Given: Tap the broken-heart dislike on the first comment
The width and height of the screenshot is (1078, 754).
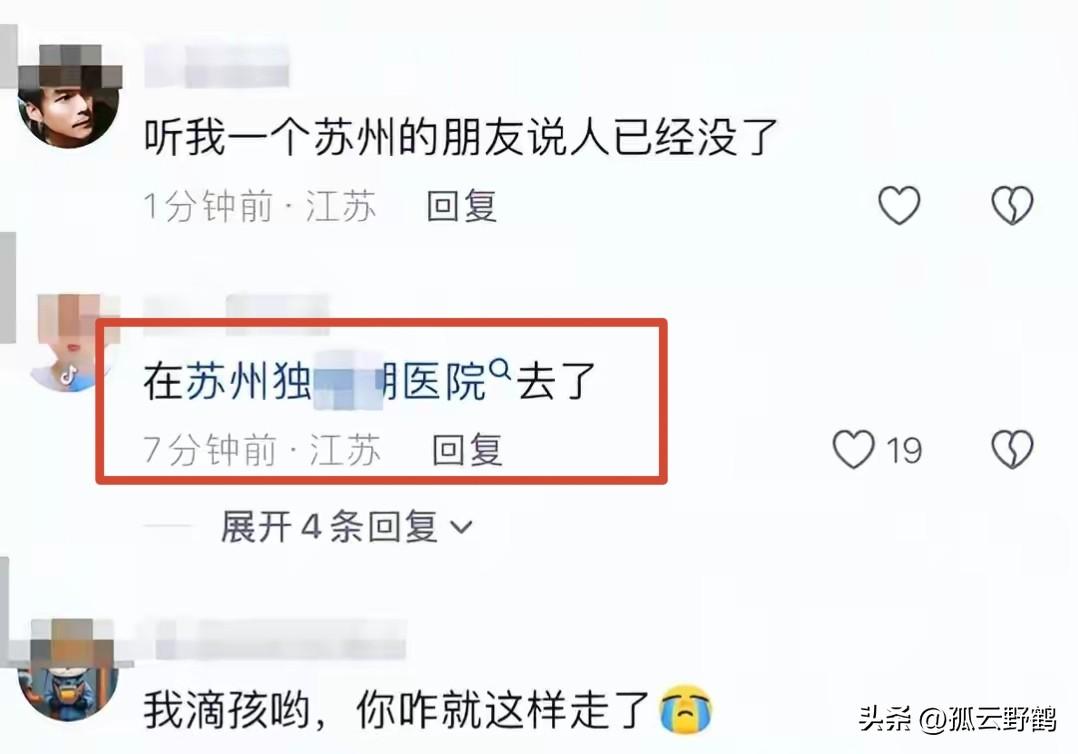Looking at the screenshot, I should (1012, 205).
